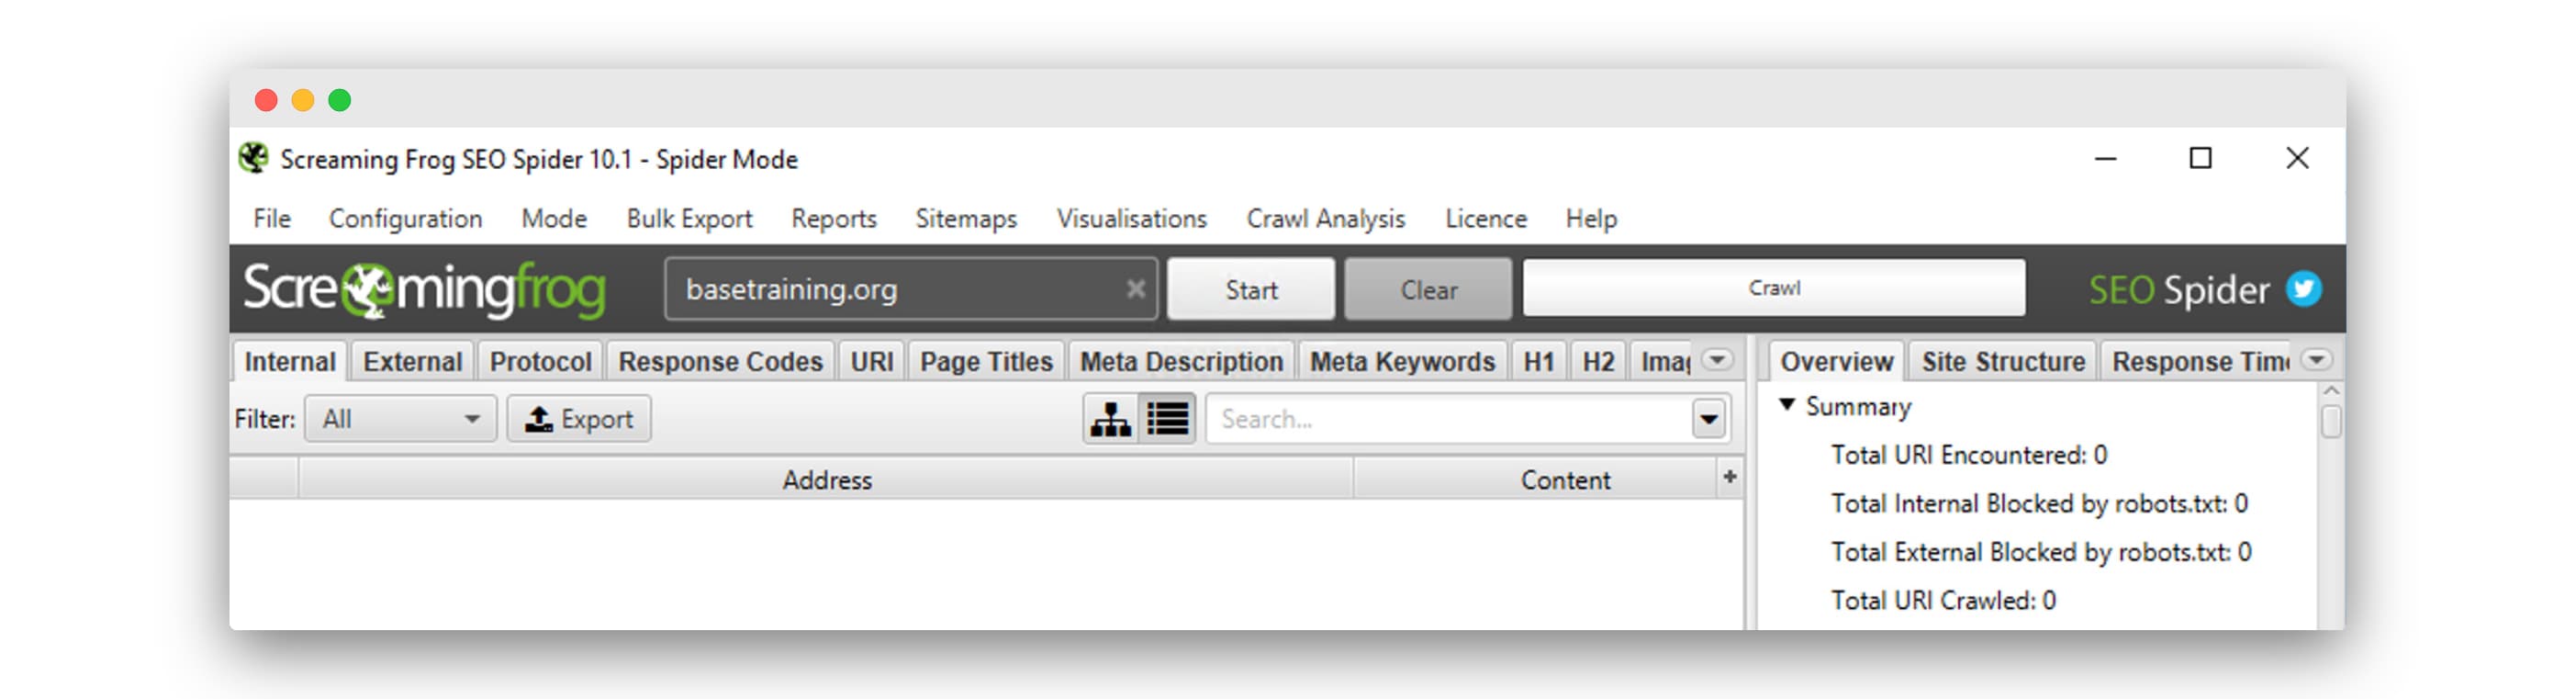Click the SEO Spider branding text

coord(2179,290)
